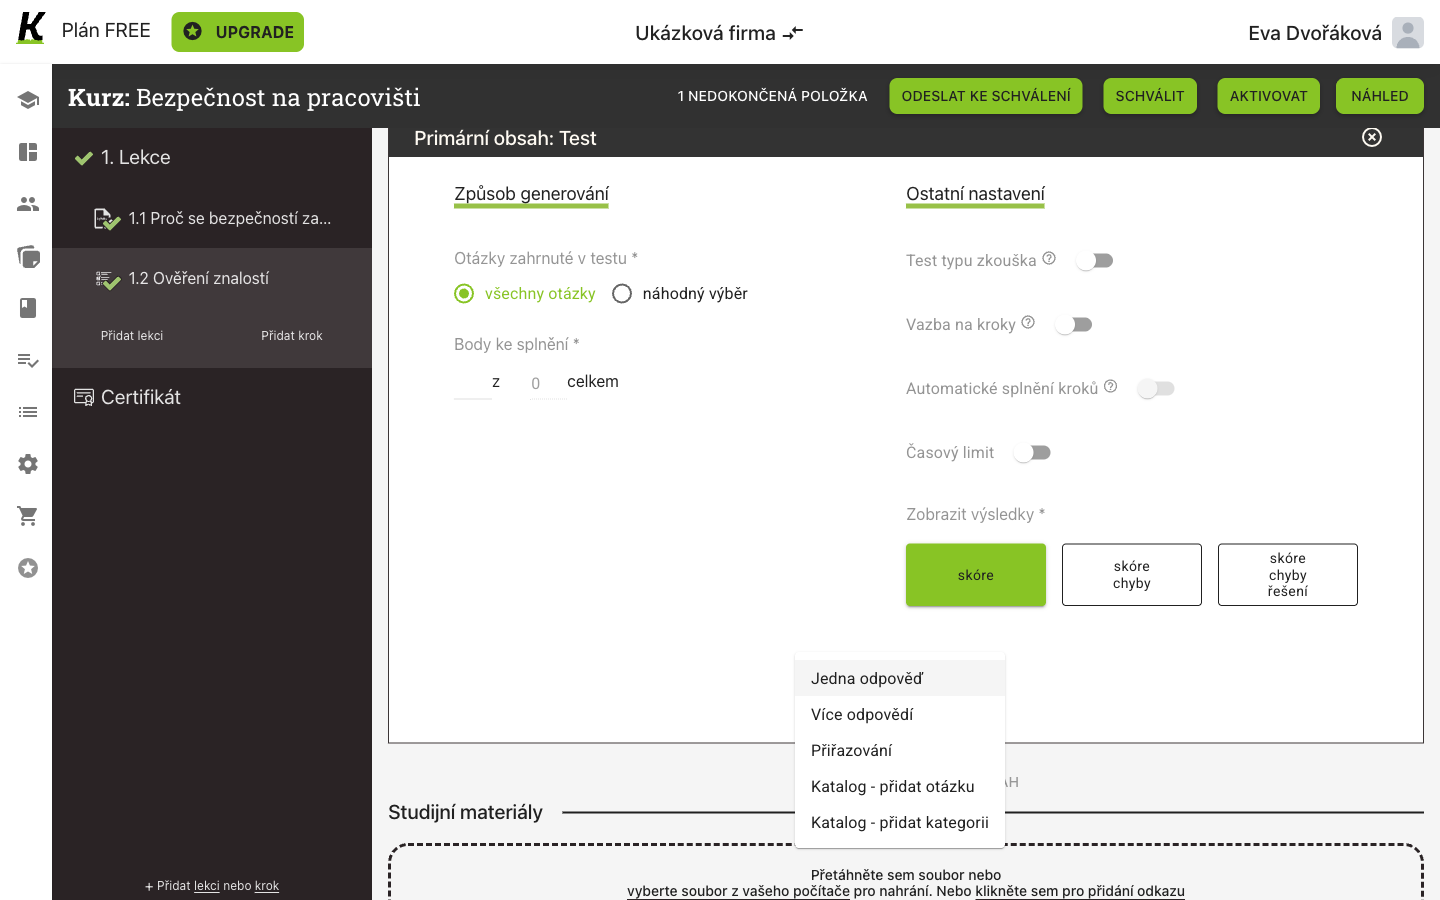Screen dimensions: 1440x900
Task: Click green checkmark beside 1. Lekce
Action: [84, 158]
